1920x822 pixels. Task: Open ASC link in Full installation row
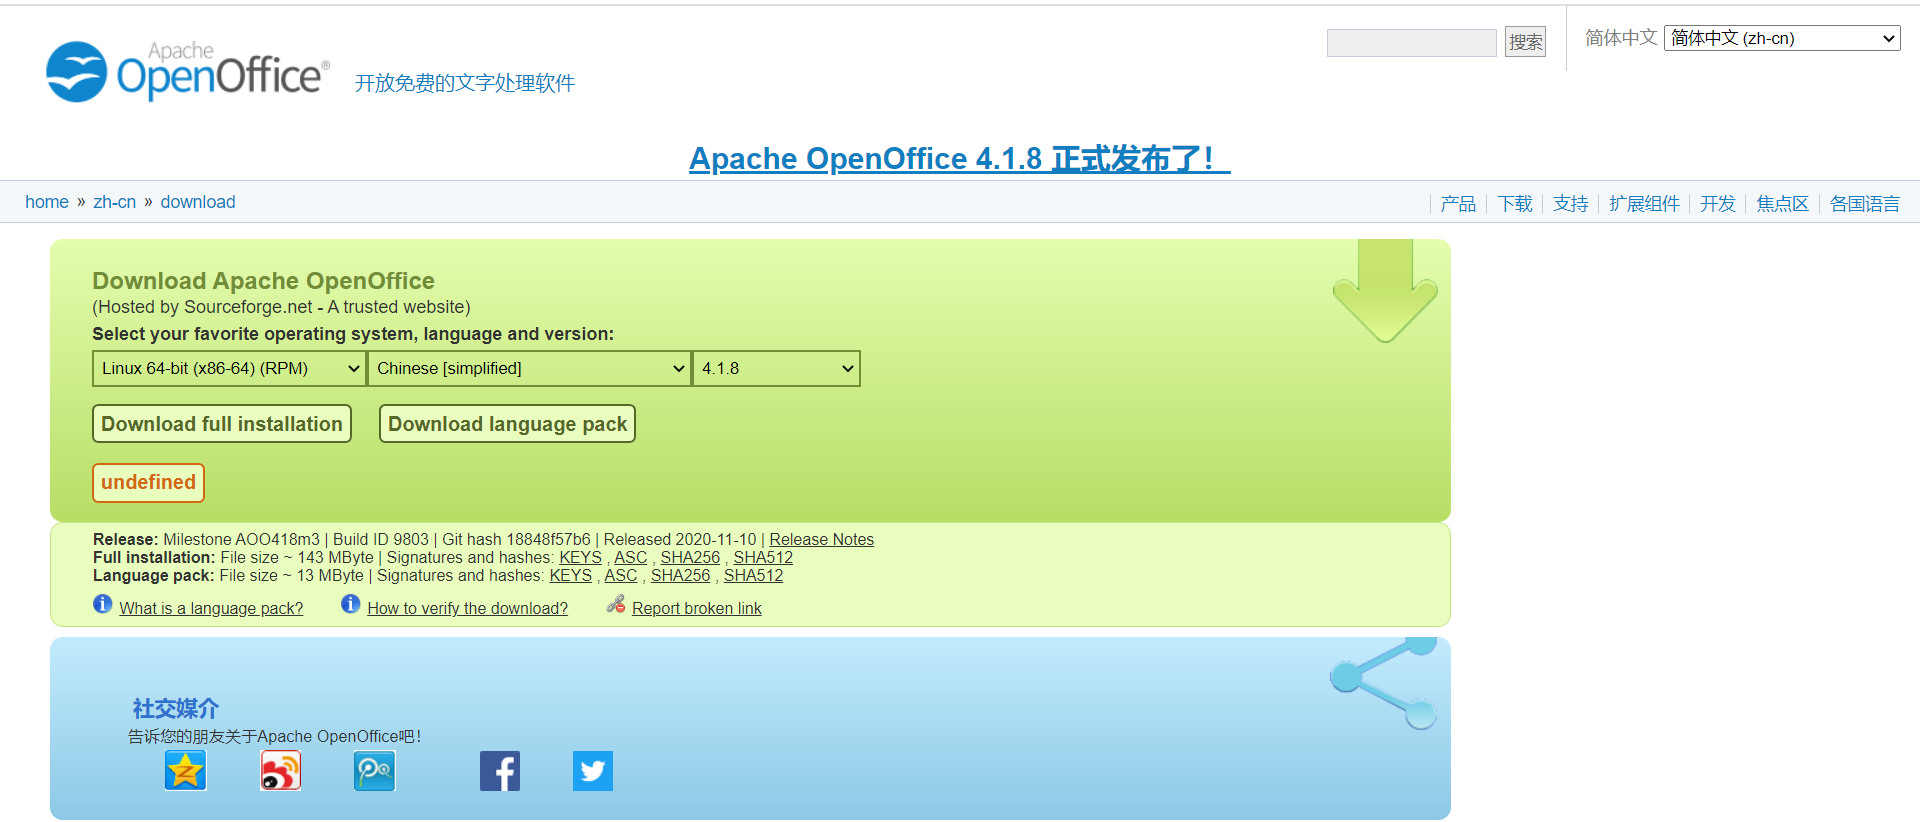(x=630, y=558)
